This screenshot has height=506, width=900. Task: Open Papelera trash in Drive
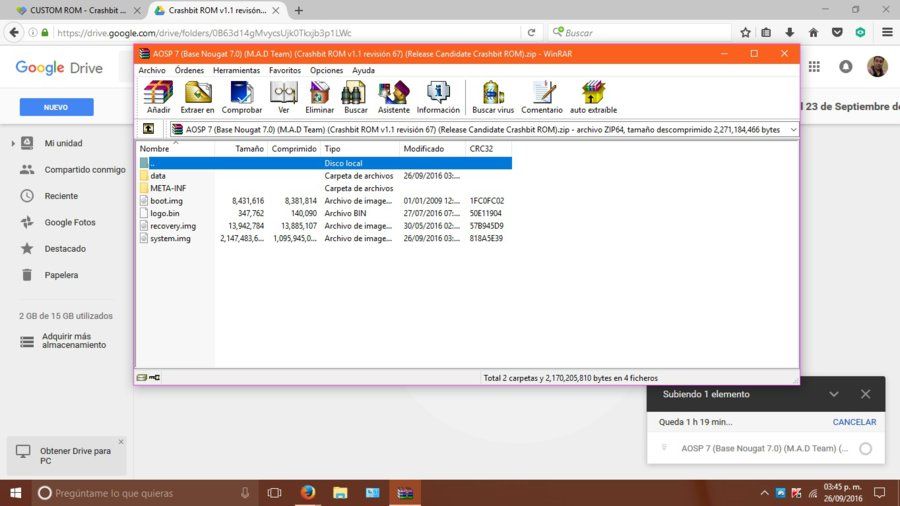pos(61,275)
